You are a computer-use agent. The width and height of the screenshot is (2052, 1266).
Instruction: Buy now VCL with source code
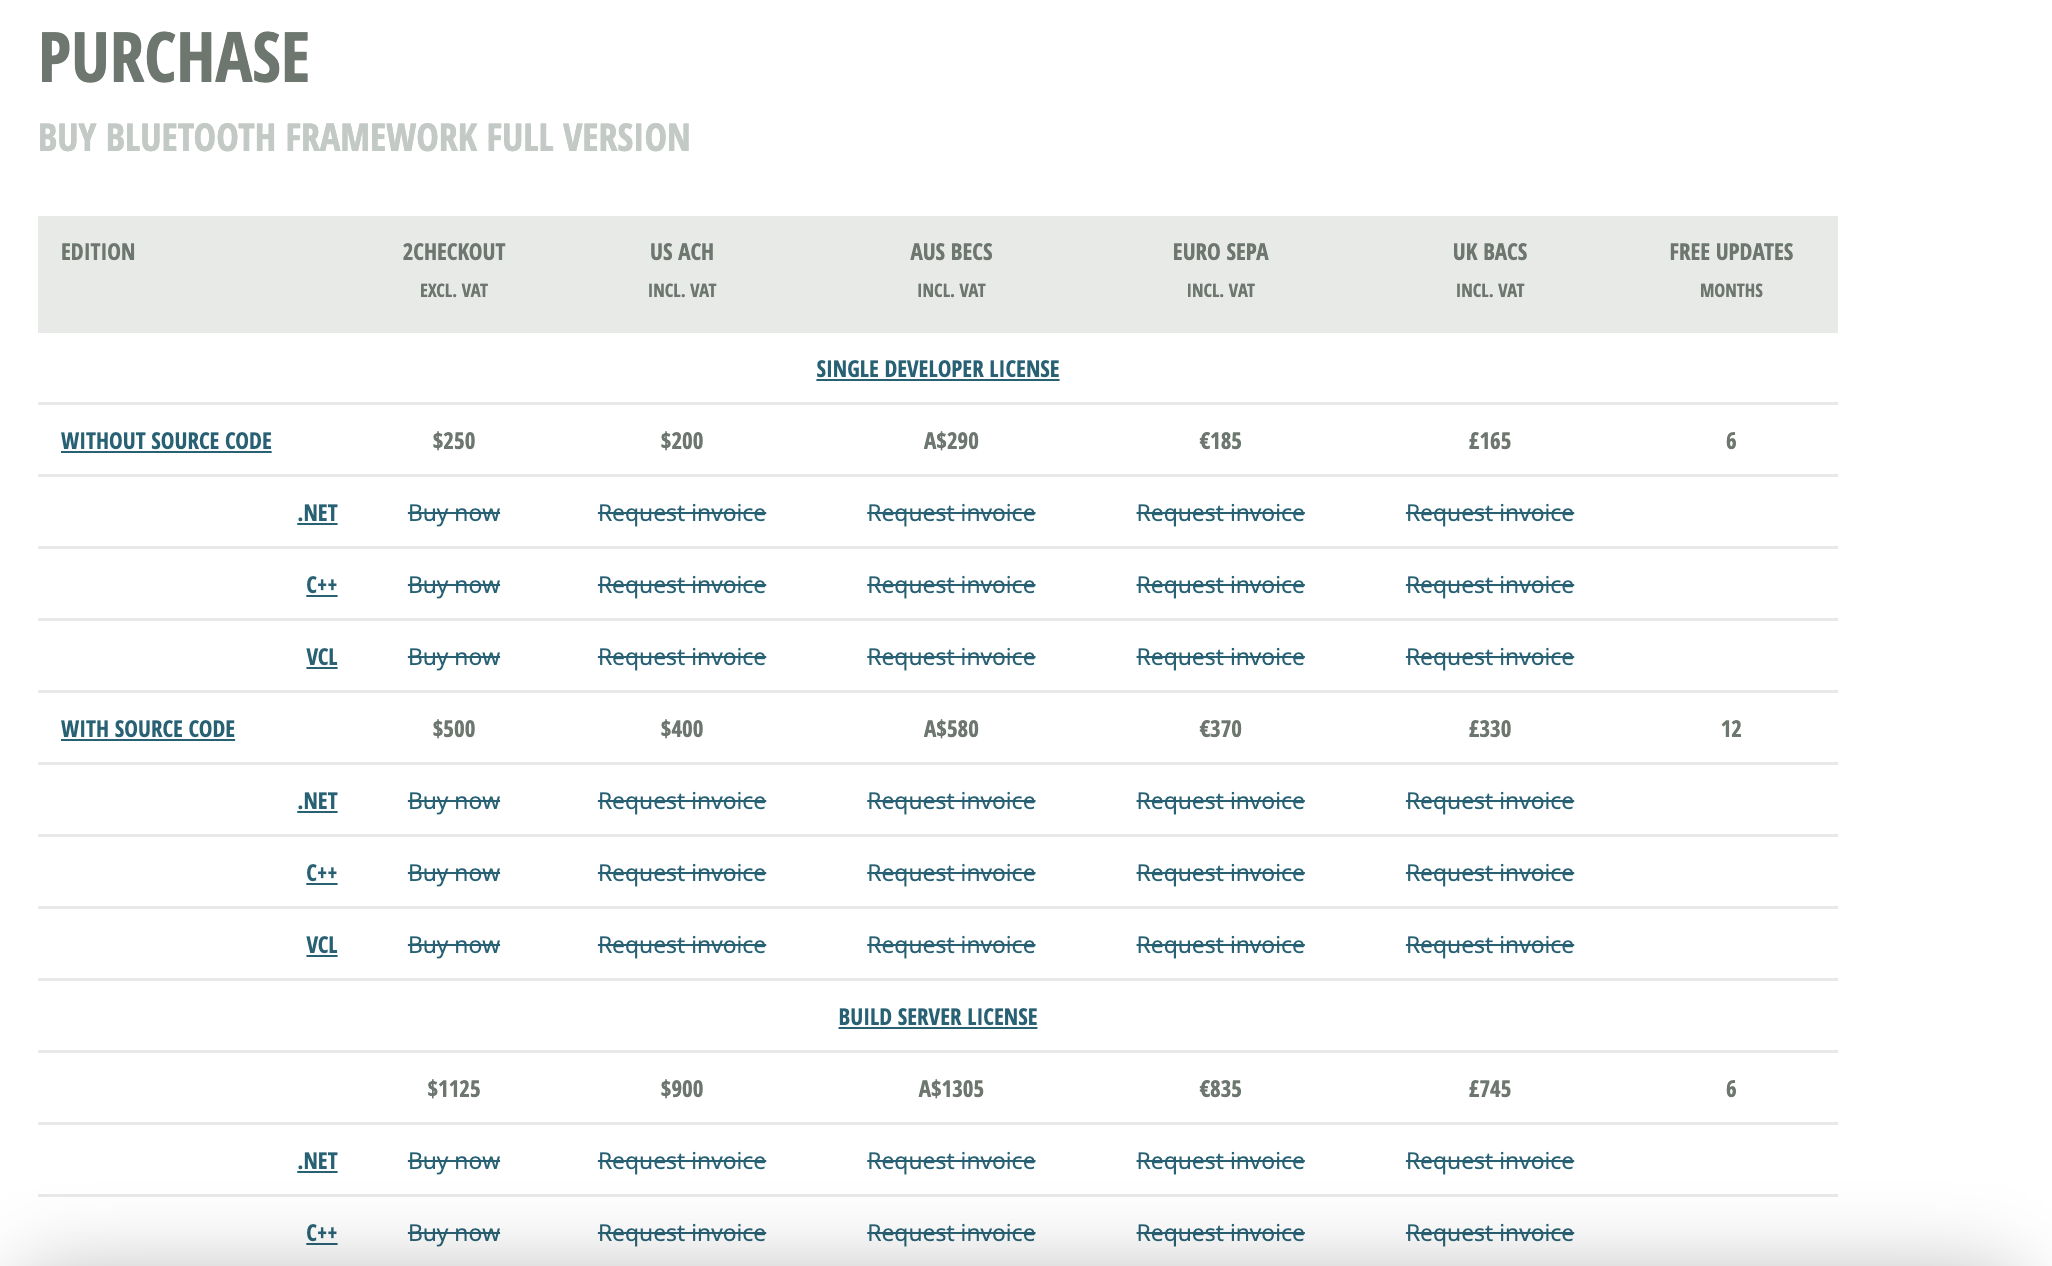(x=454, y=945)
